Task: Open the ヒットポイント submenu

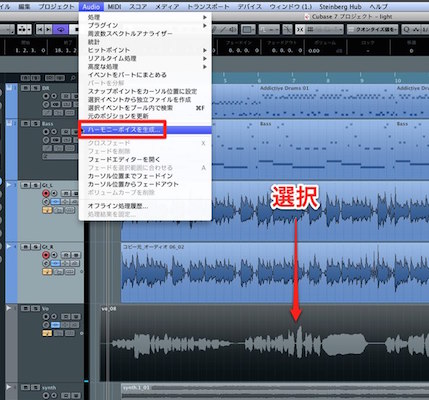Action: click(145, 50)
